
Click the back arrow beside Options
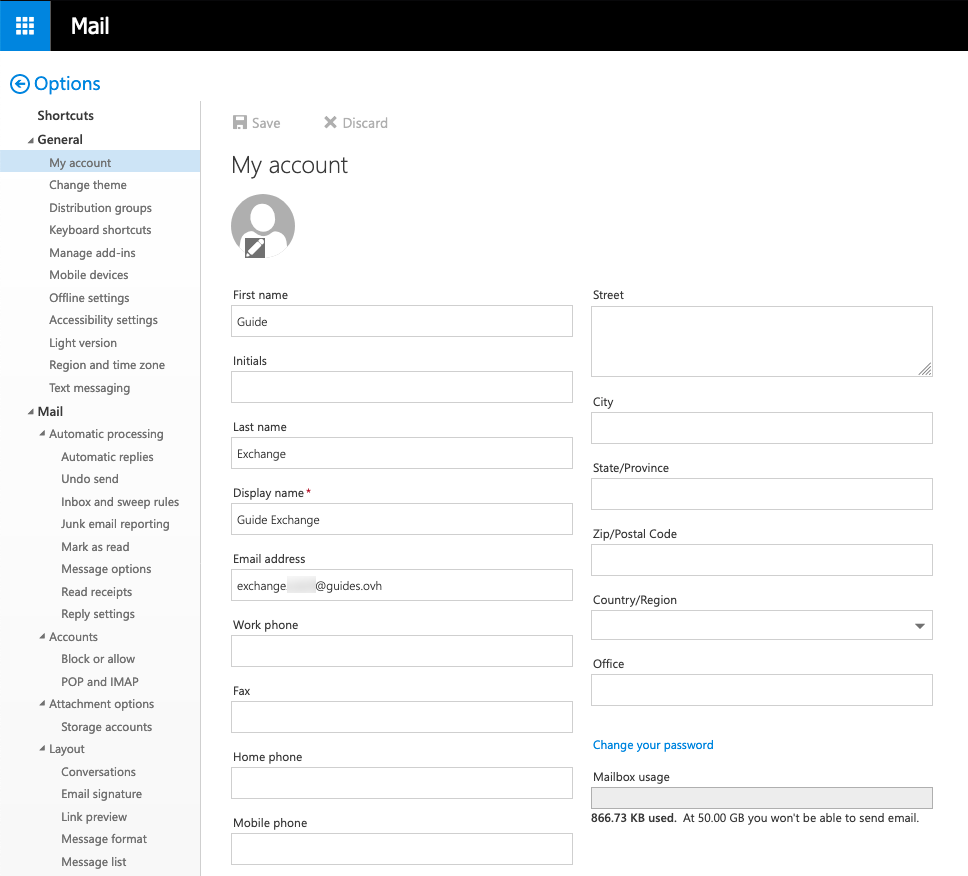(x=19, y=85)
